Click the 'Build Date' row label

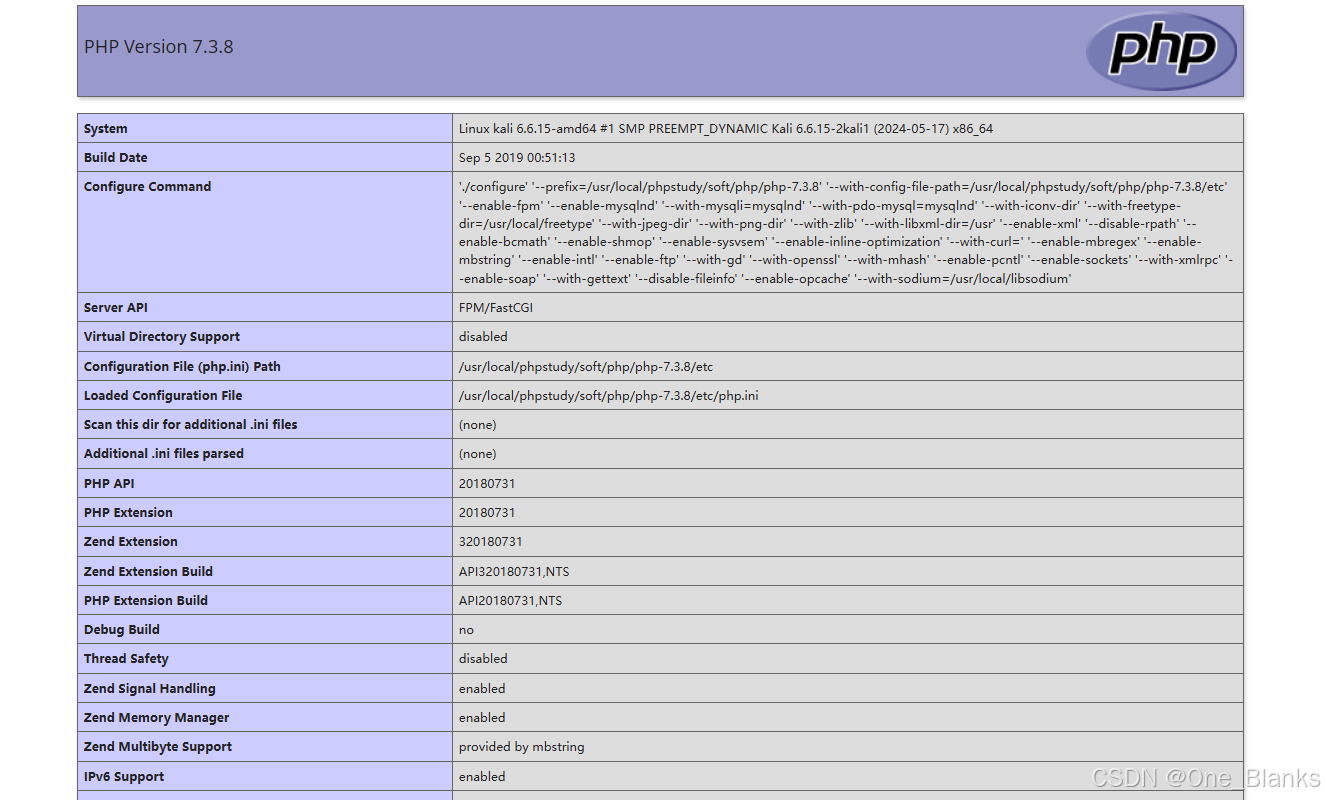(116, 158)
